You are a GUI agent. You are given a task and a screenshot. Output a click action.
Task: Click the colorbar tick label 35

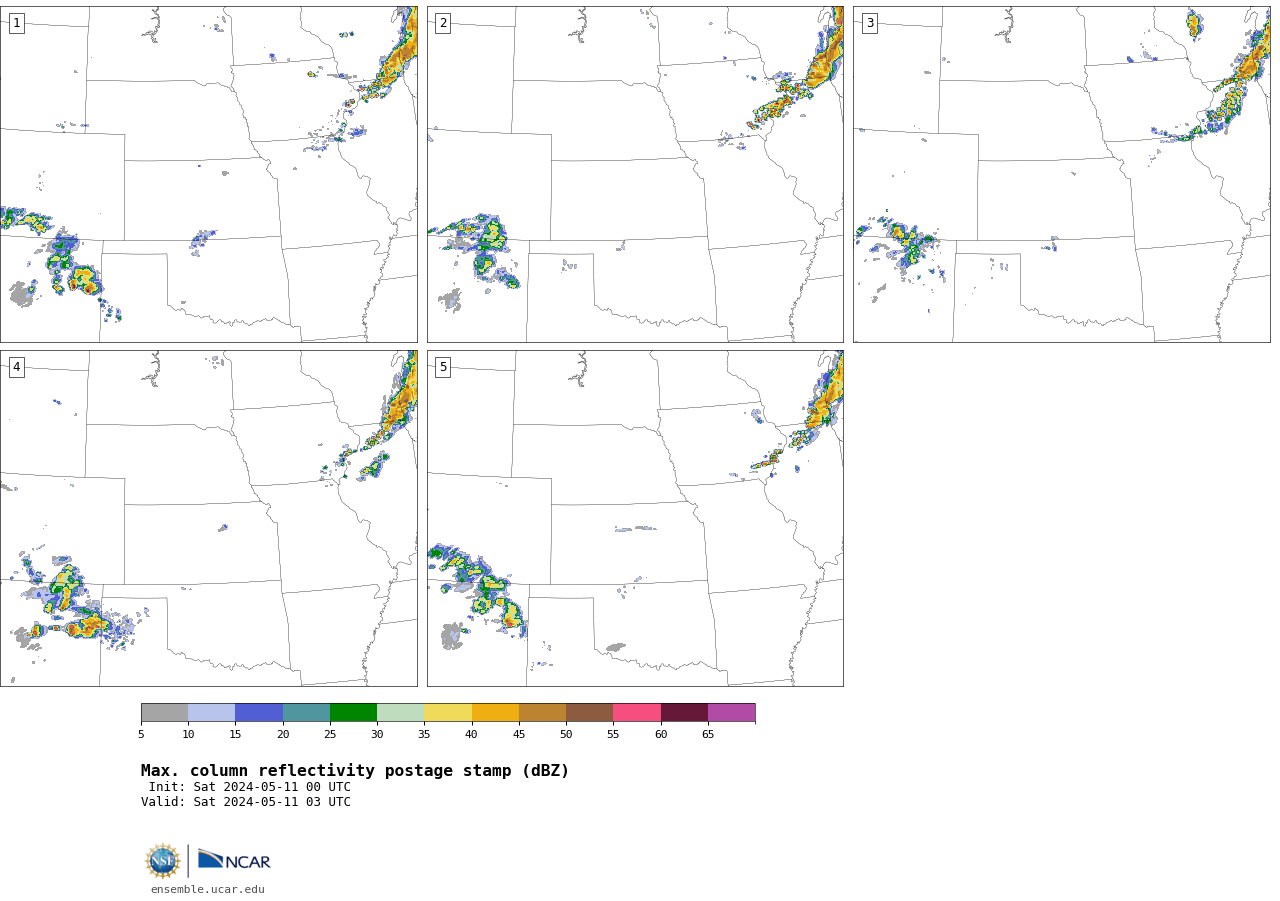click(424, 735)
